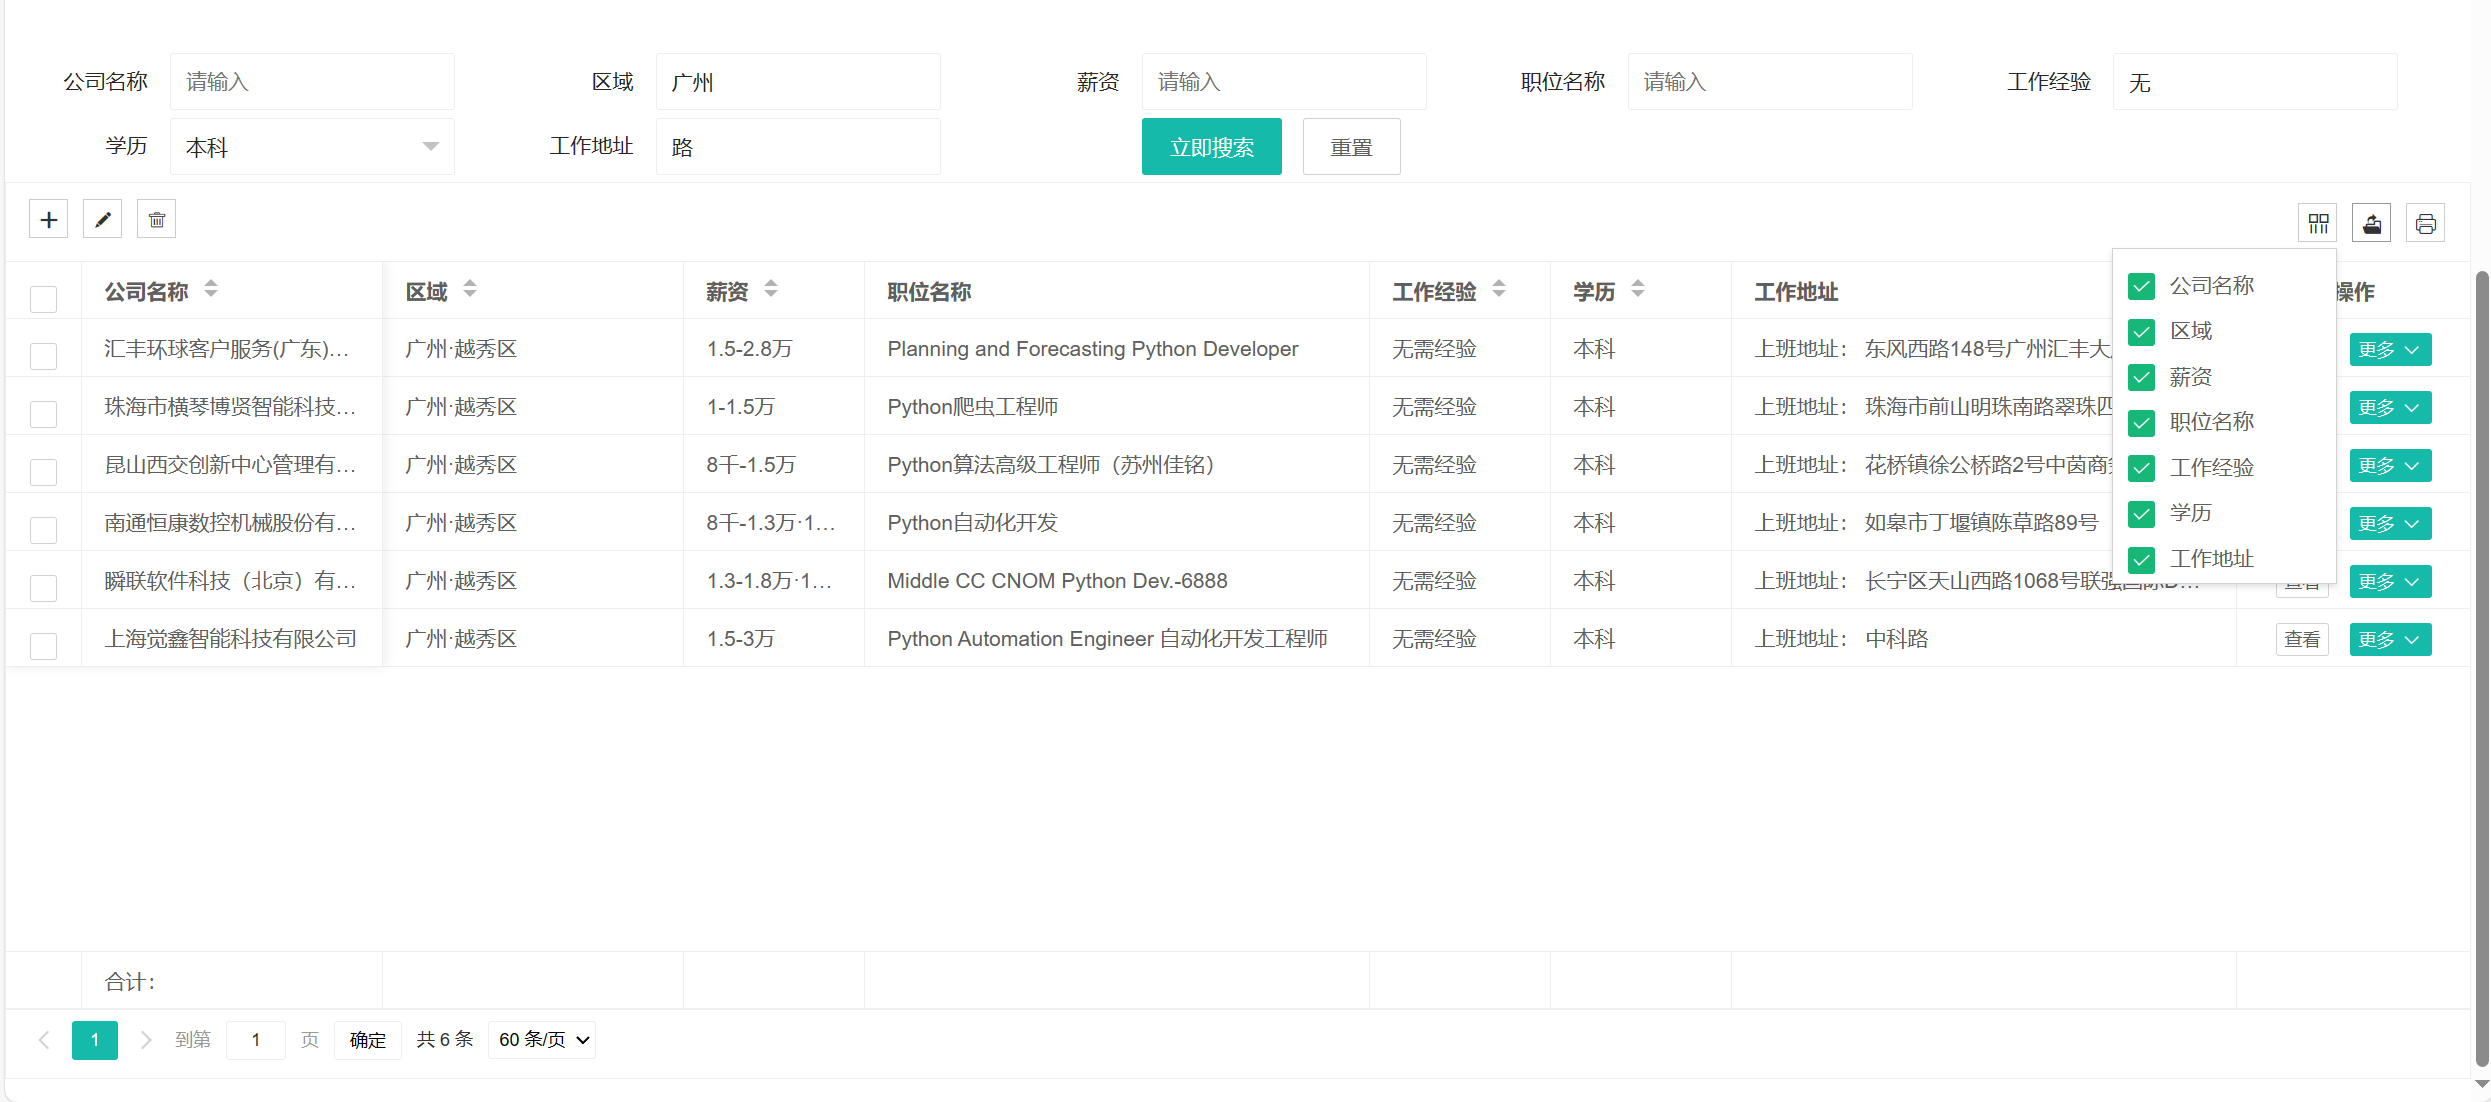Click the edit pencil toolbar icon

pos(102,219)
